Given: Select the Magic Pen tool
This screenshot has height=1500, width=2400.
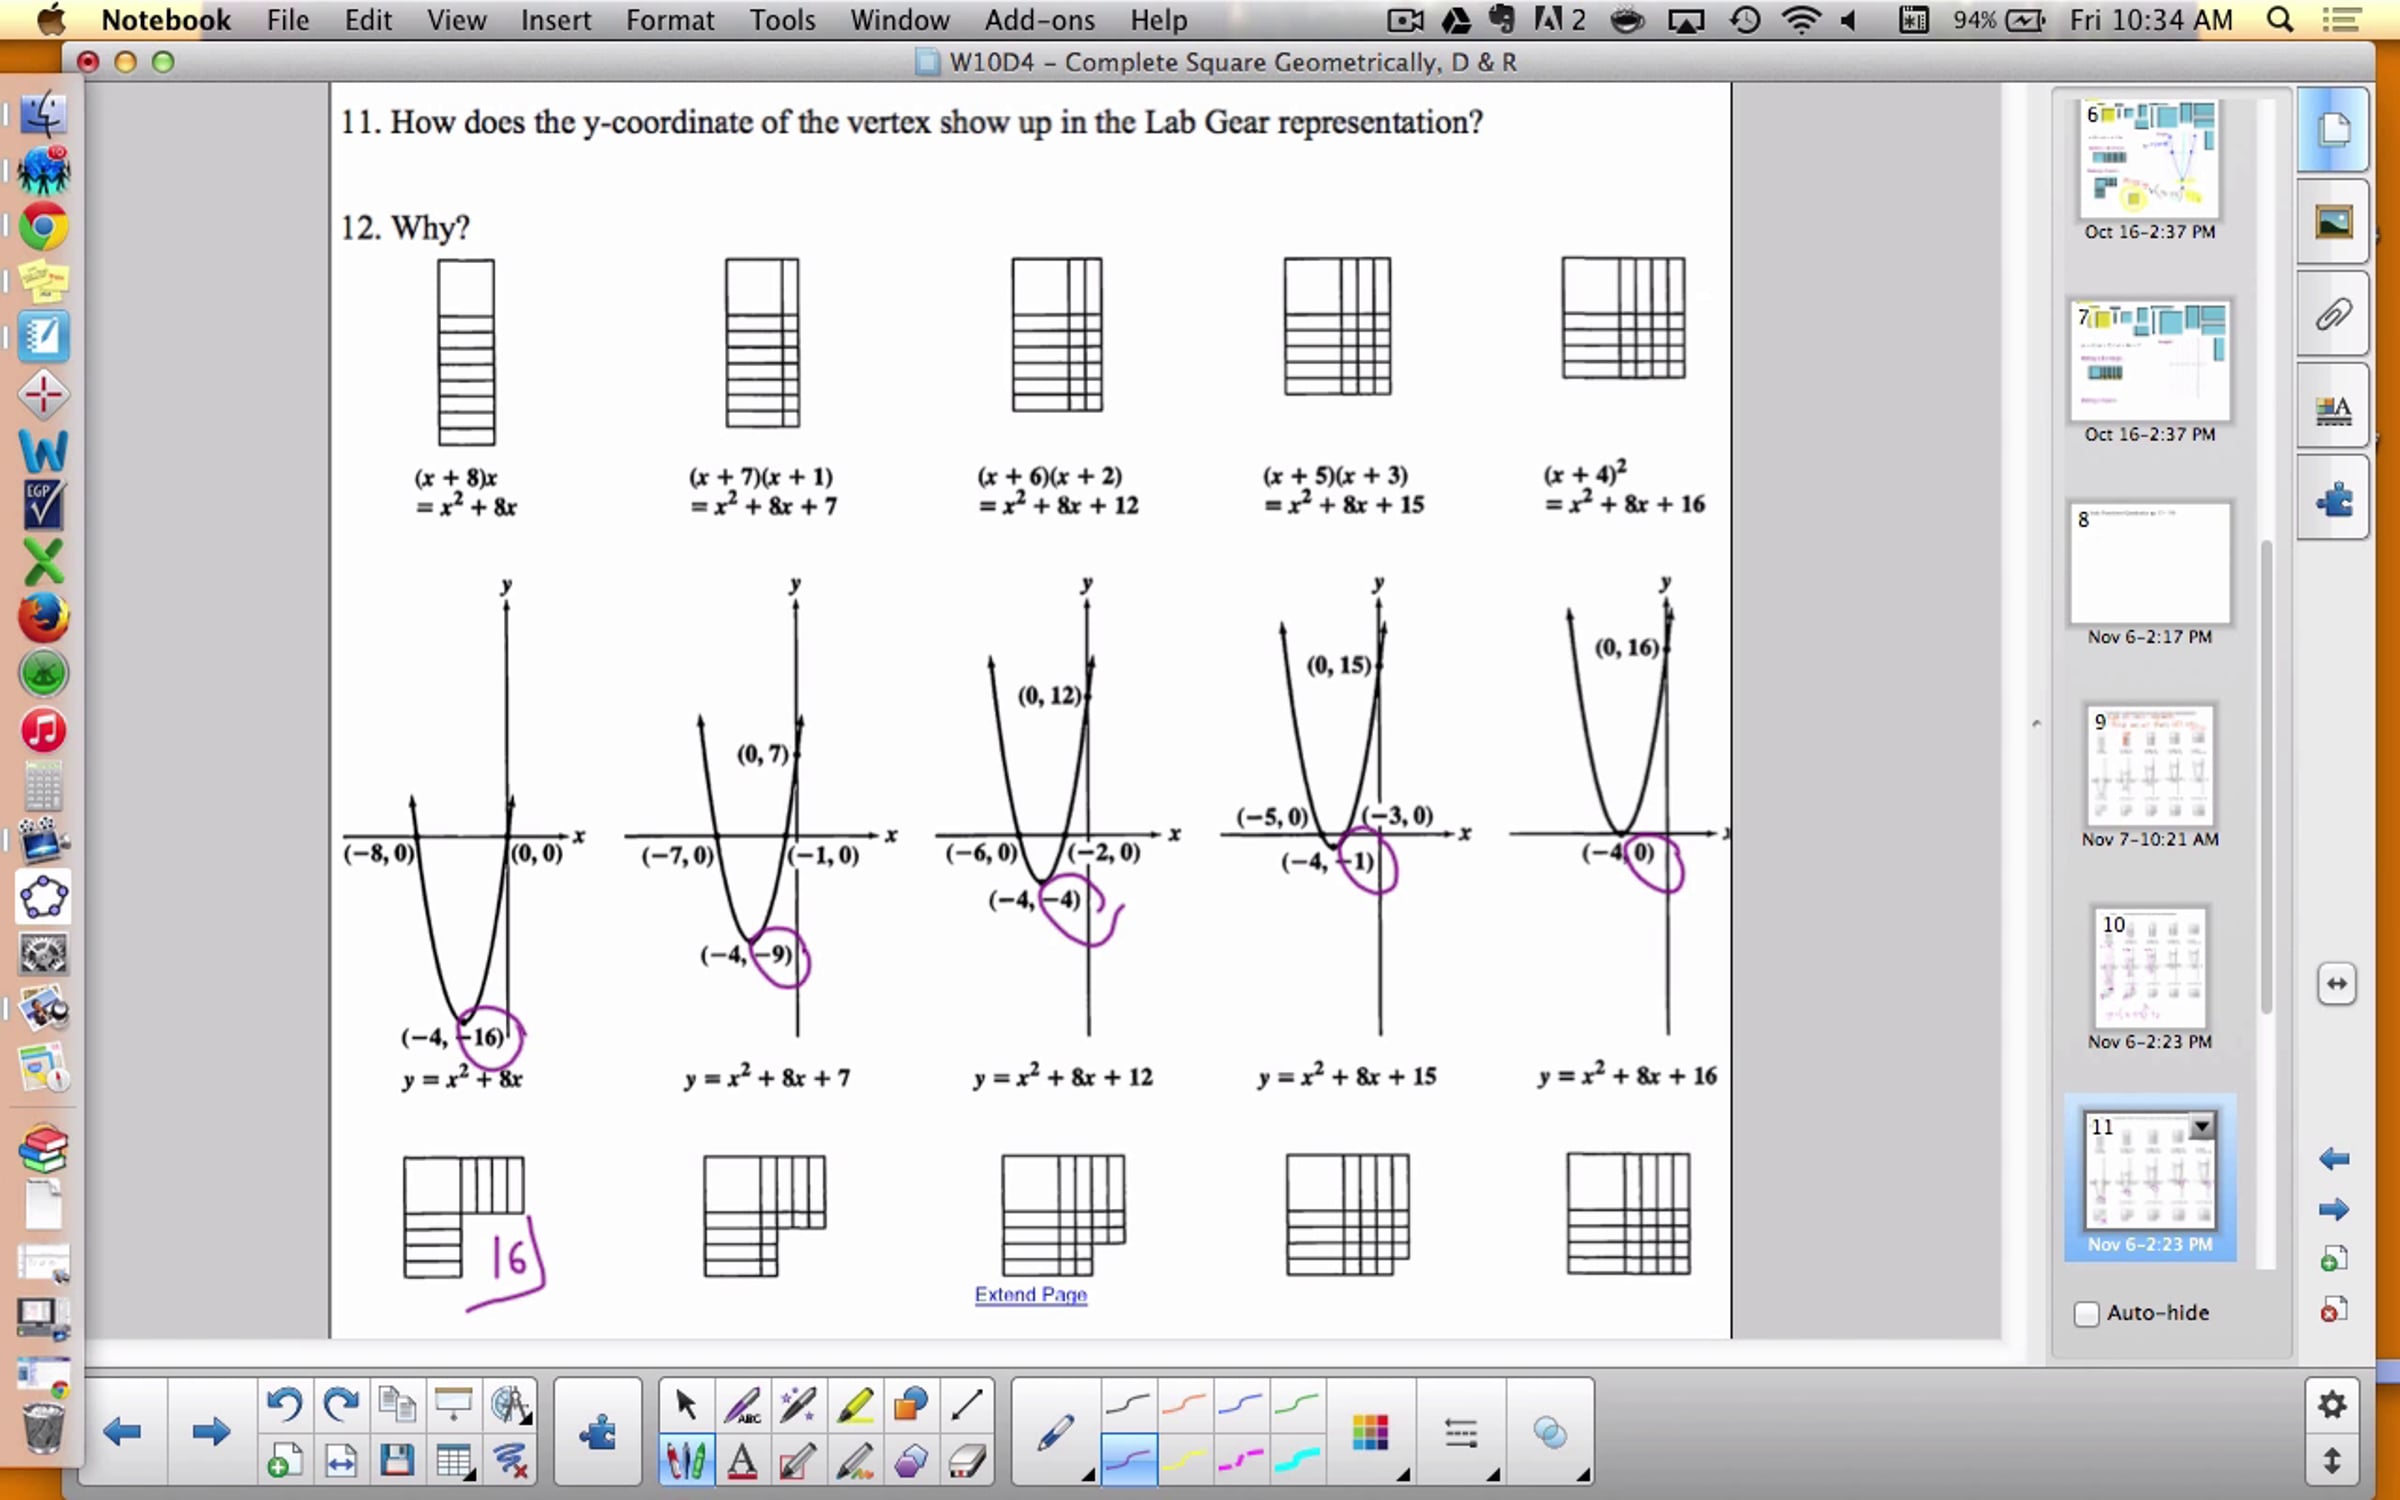Looking at the screenshot, I should [798, 1405].
